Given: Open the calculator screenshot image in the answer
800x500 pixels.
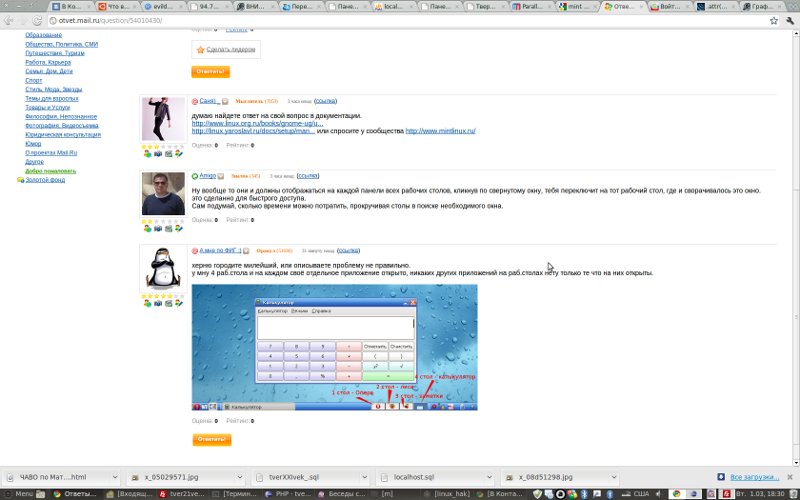Looking at the screenshot, I should (334, 347).
